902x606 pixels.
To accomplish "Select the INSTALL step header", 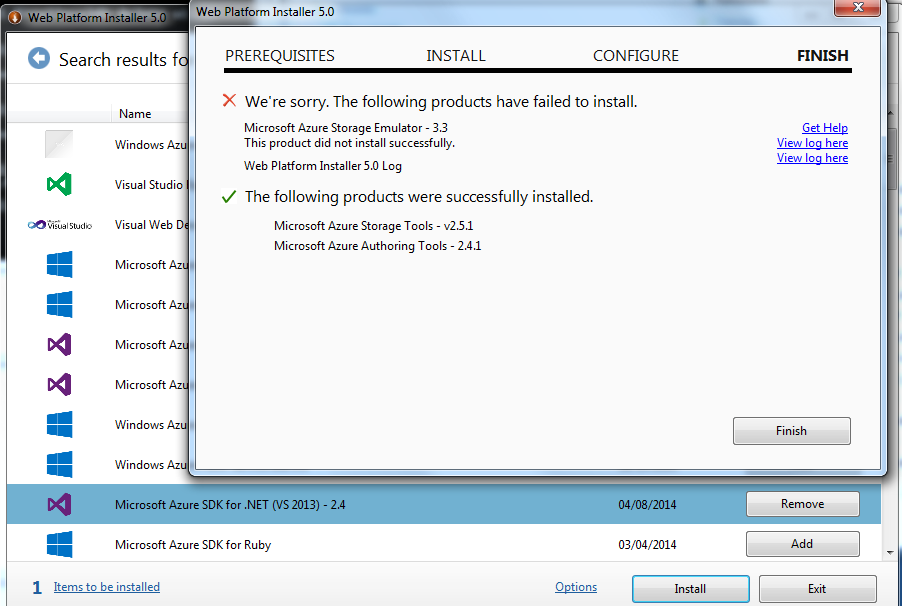I will pos(456,55).
